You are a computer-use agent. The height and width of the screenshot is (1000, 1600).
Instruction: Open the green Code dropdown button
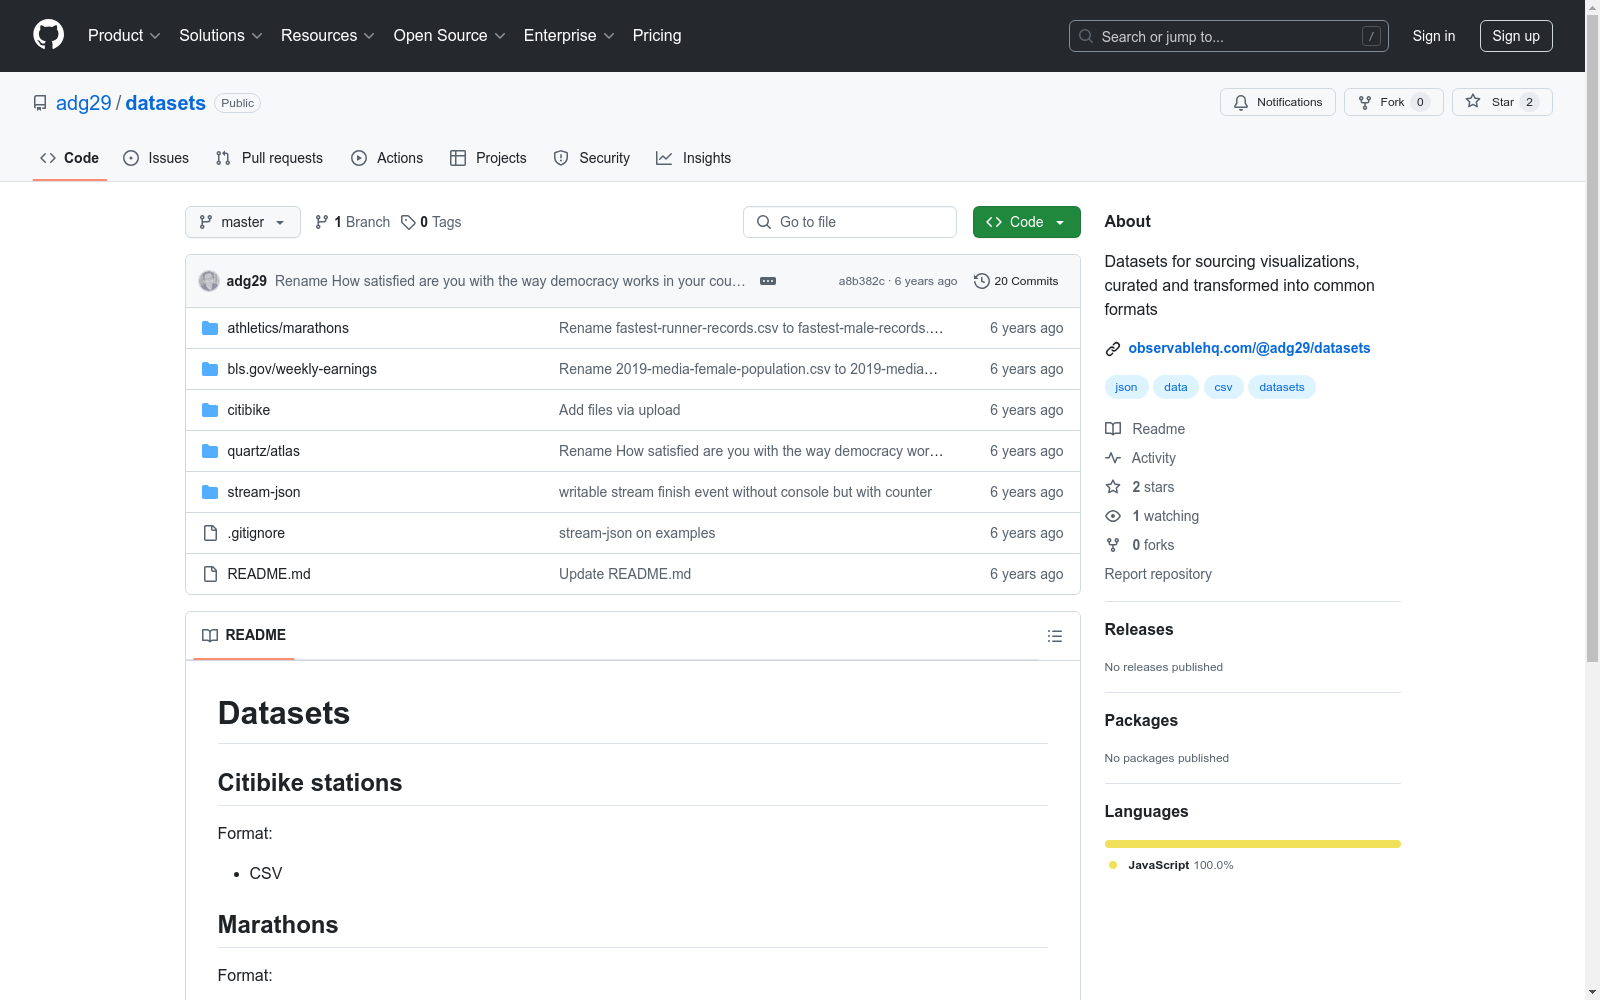tap(1027, 222)
